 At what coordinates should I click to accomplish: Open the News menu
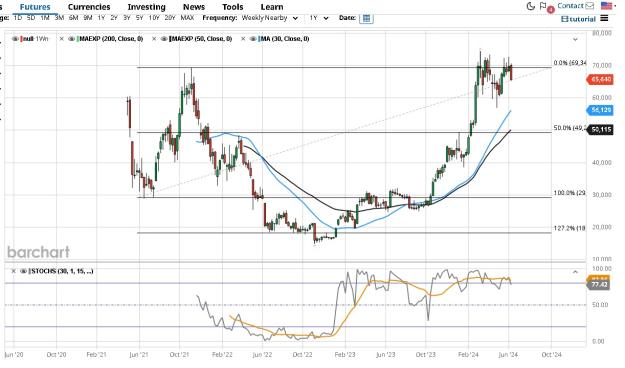click(194, 7)
